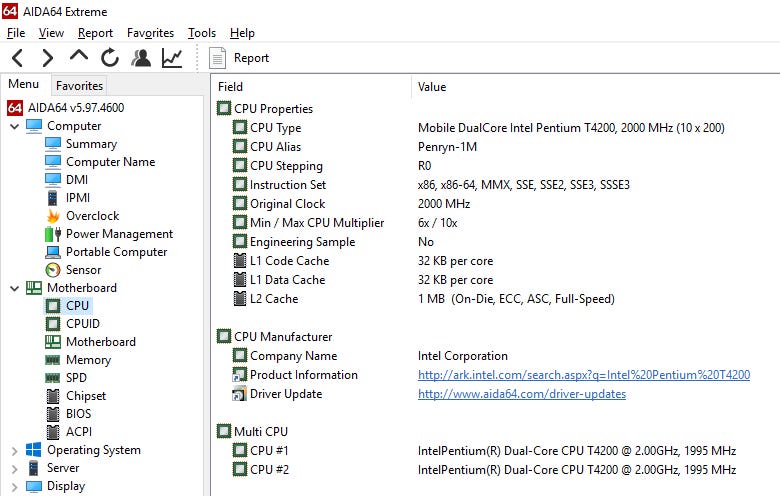
Task: Open the ark.intel.com Product Information link
Action: coord(583,375)
